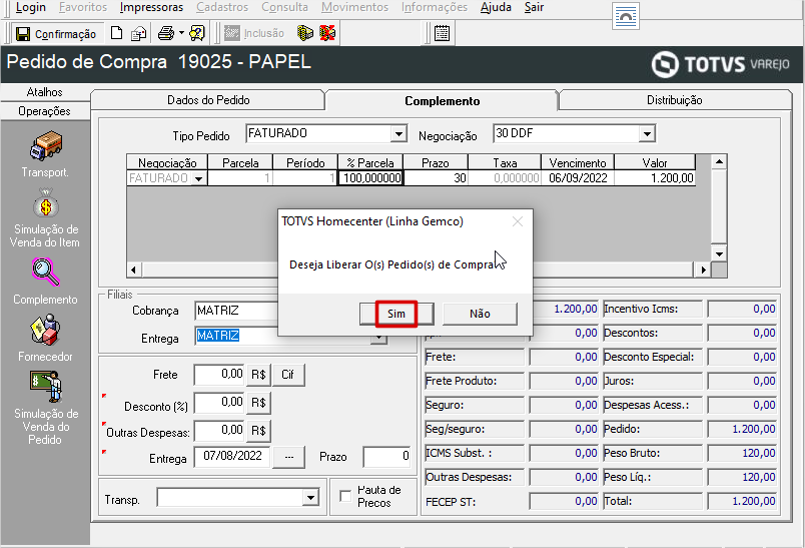Image resolution: width=805 pixels, height=548 pixels.
Task: Click the Vencimento column header
Action: (x=578, y=163)
